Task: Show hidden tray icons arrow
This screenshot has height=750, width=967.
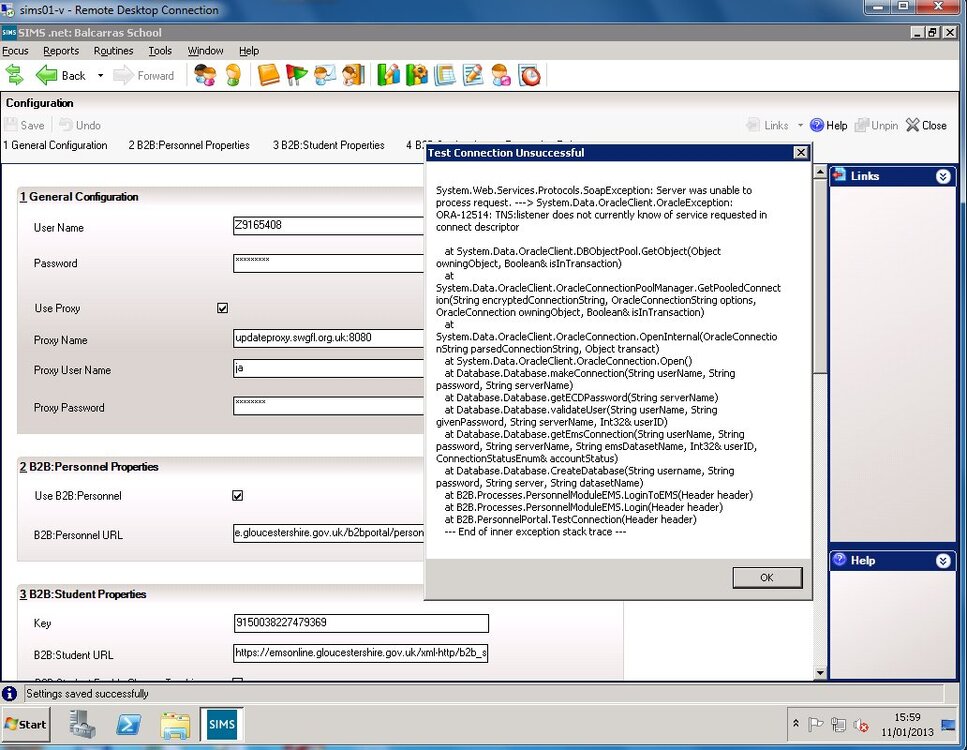Action: [796, 723]
